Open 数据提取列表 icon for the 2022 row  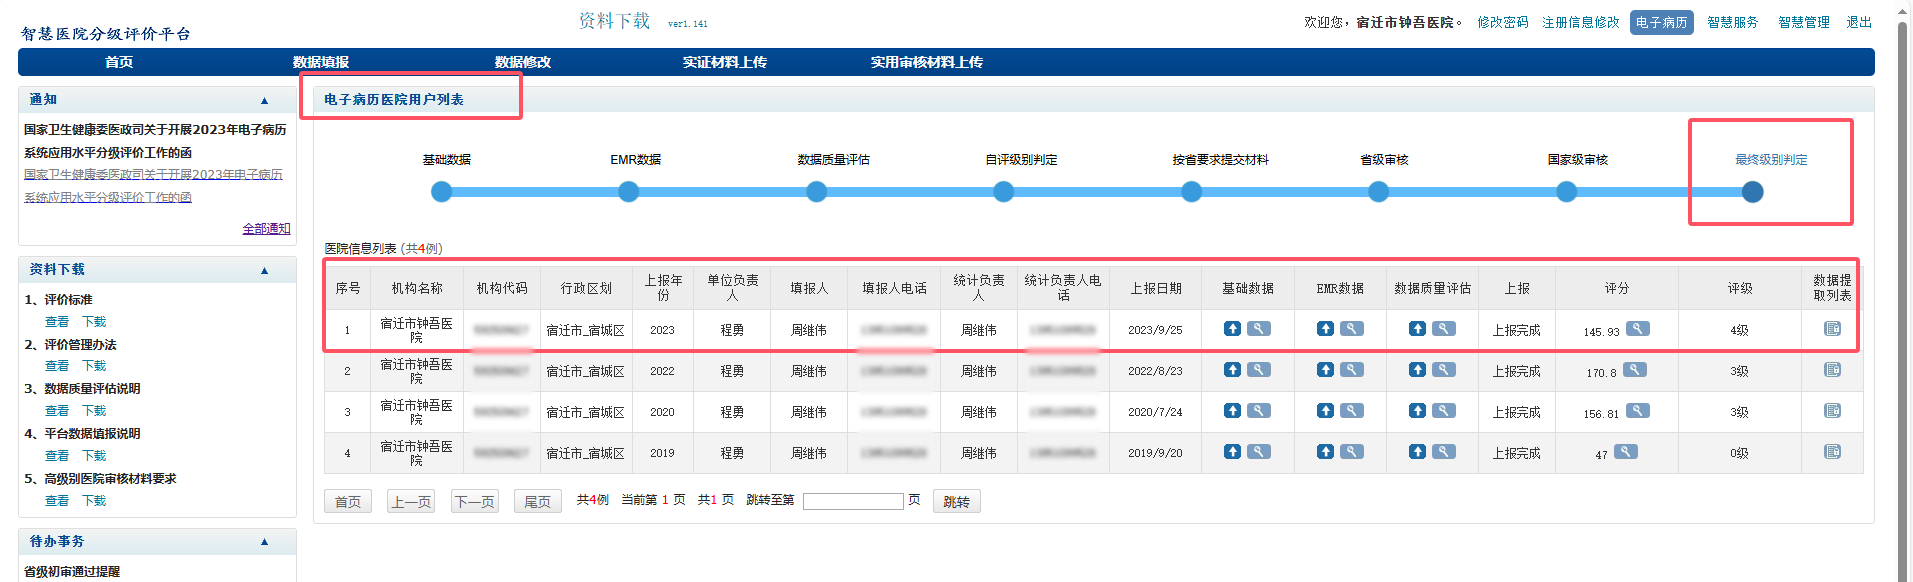(1832, 370)
